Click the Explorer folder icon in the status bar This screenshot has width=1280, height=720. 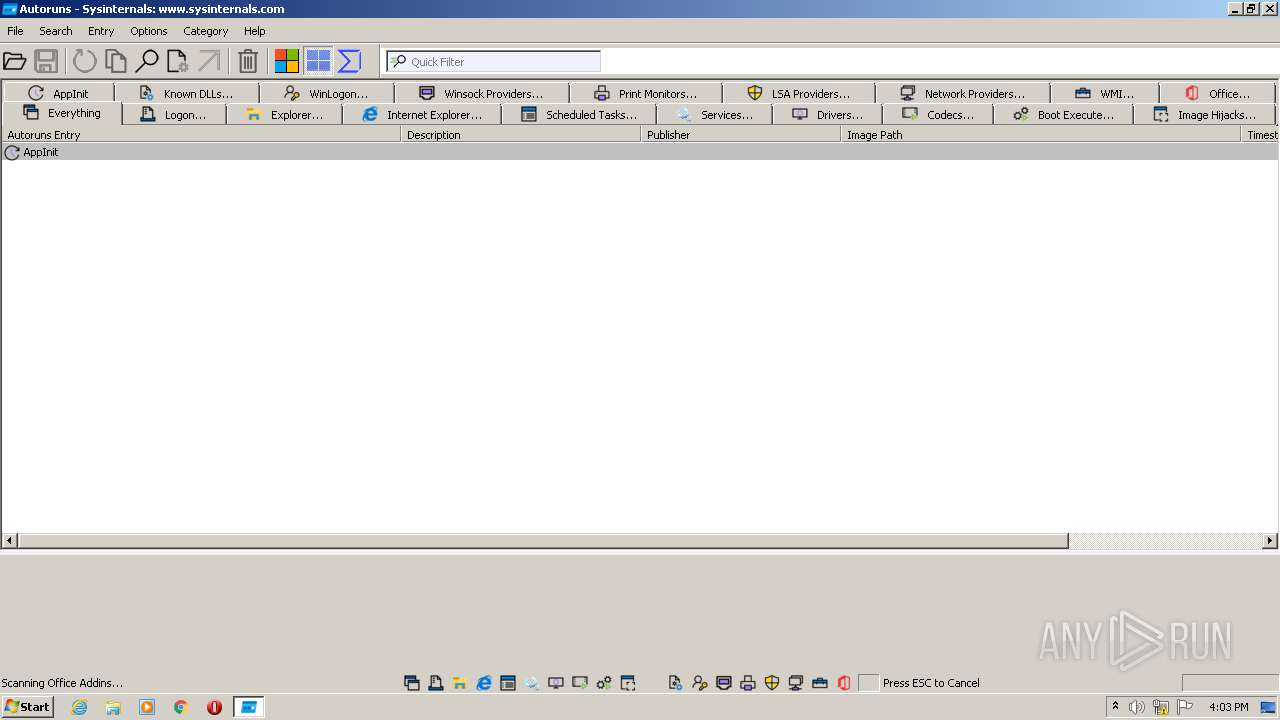460,683
